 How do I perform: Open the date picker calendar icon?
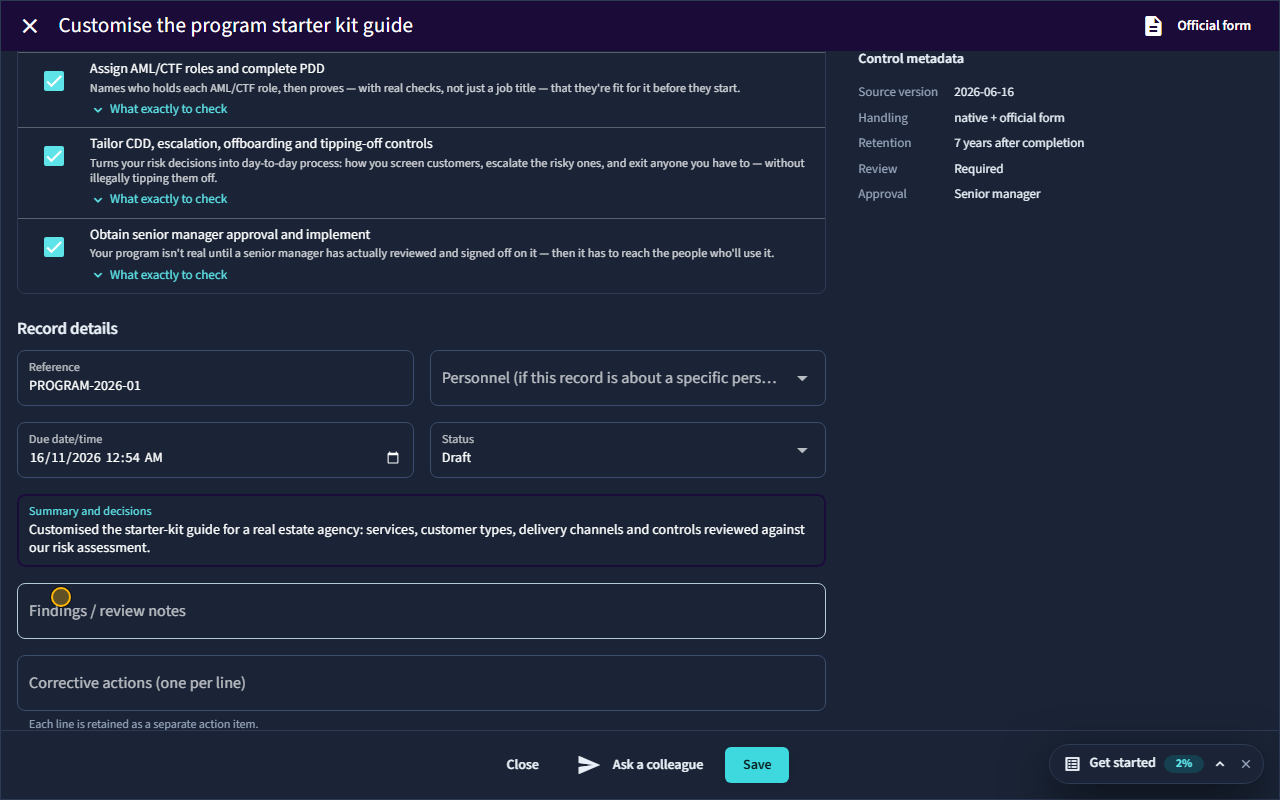pos(393,458)
